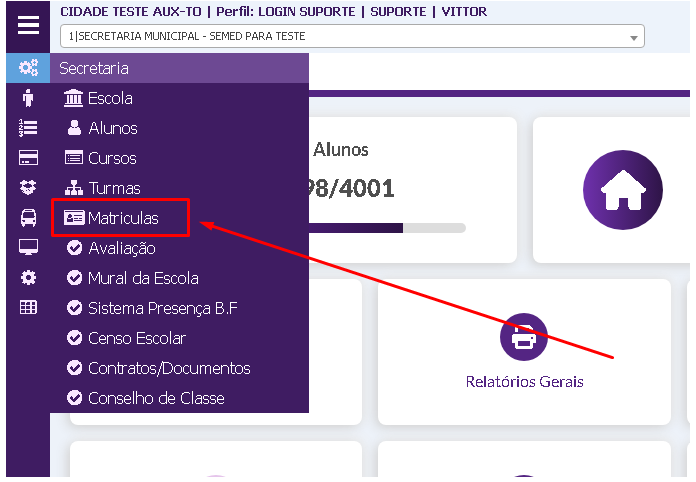Click the home icon card
The width and height of the screenshot is (696, 482).
[x=622, y=190]
